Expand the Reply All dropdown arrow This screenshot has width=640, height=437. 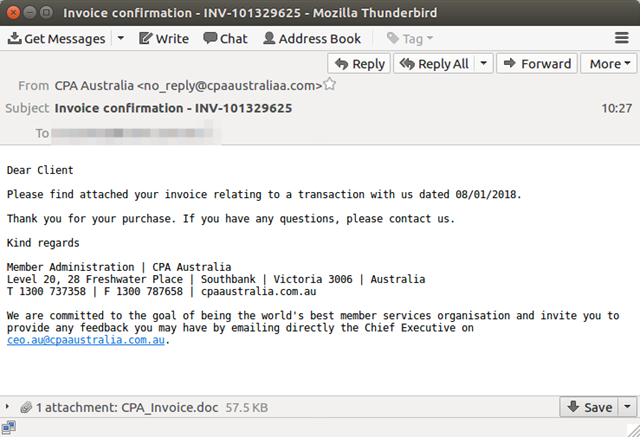click(483, 64)
